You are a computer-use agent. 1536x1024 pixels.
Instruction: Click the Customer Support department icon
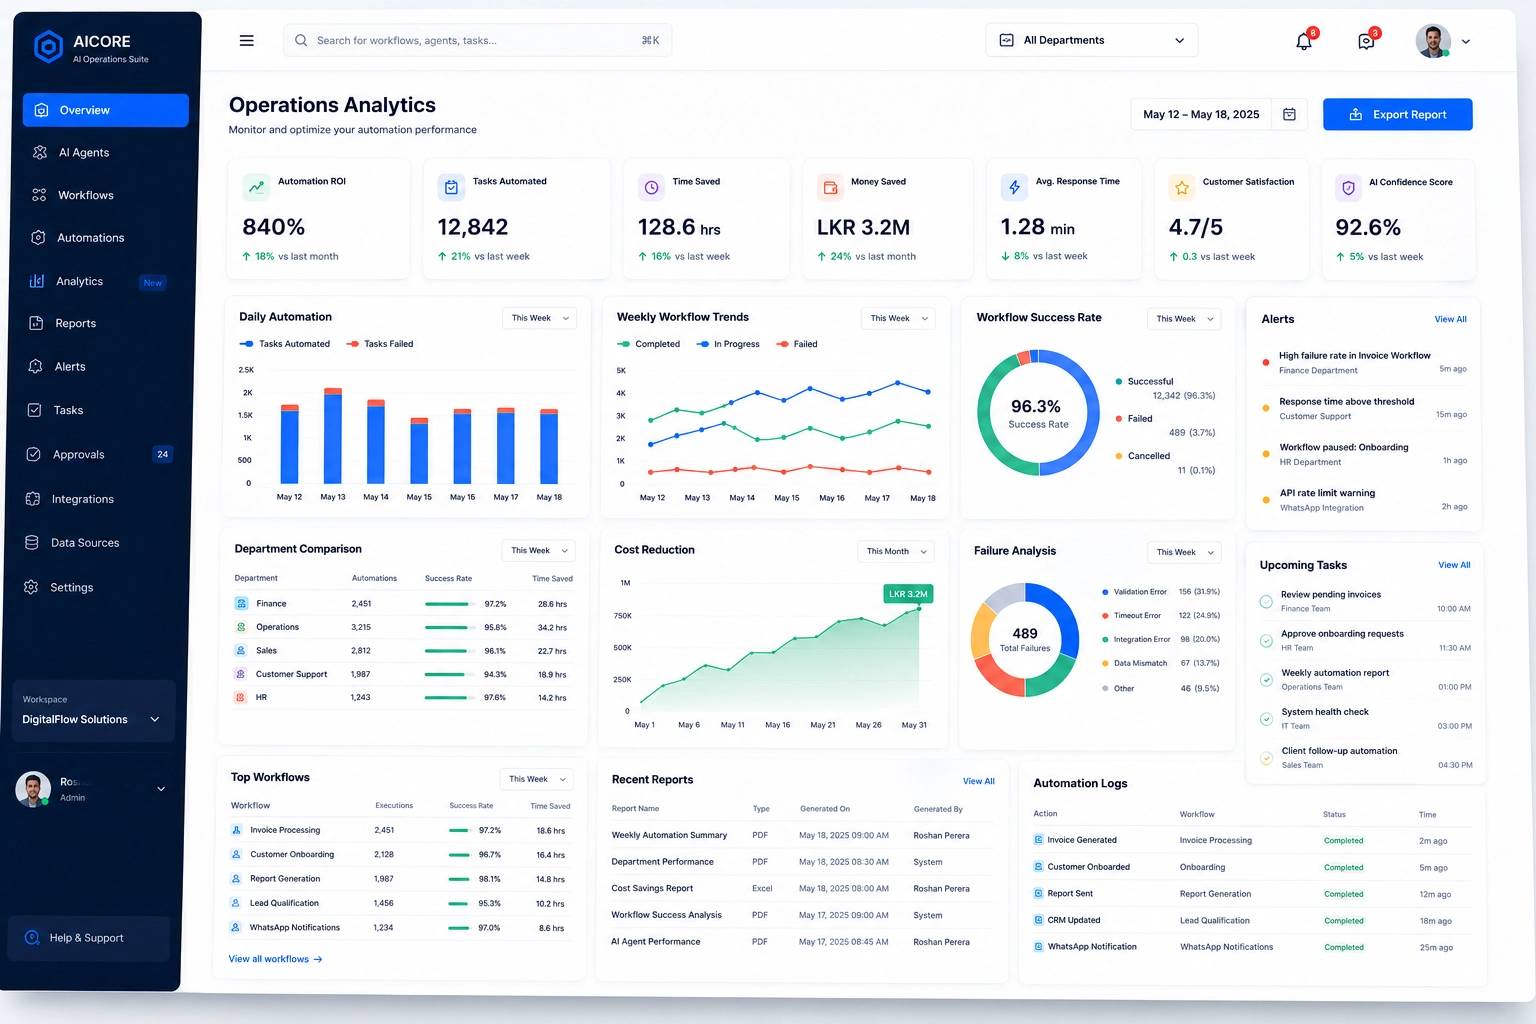[x=241, y=674]
